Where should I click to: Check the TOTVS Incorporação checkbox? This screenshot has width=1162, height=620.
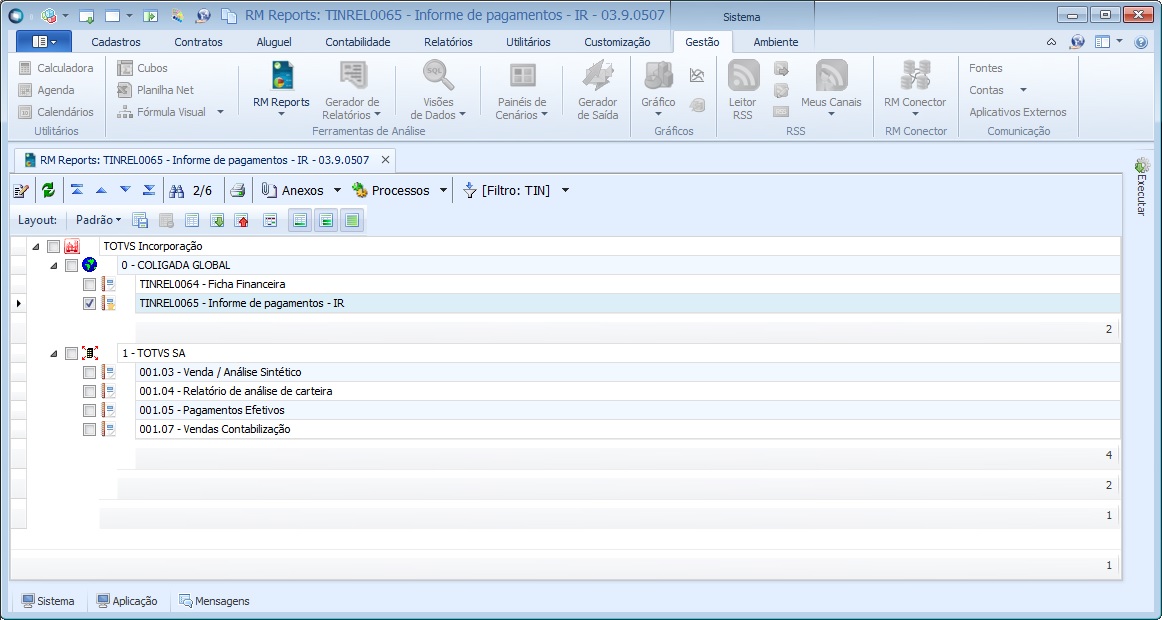(x=53, y=246)
